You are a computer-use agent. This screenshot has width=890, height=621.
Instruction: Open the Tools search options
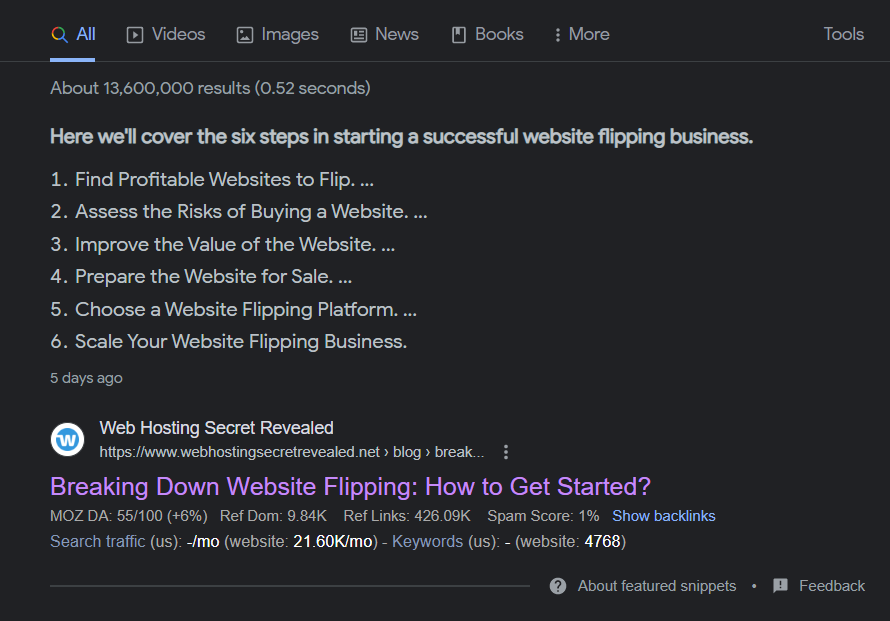click(843, 34)
